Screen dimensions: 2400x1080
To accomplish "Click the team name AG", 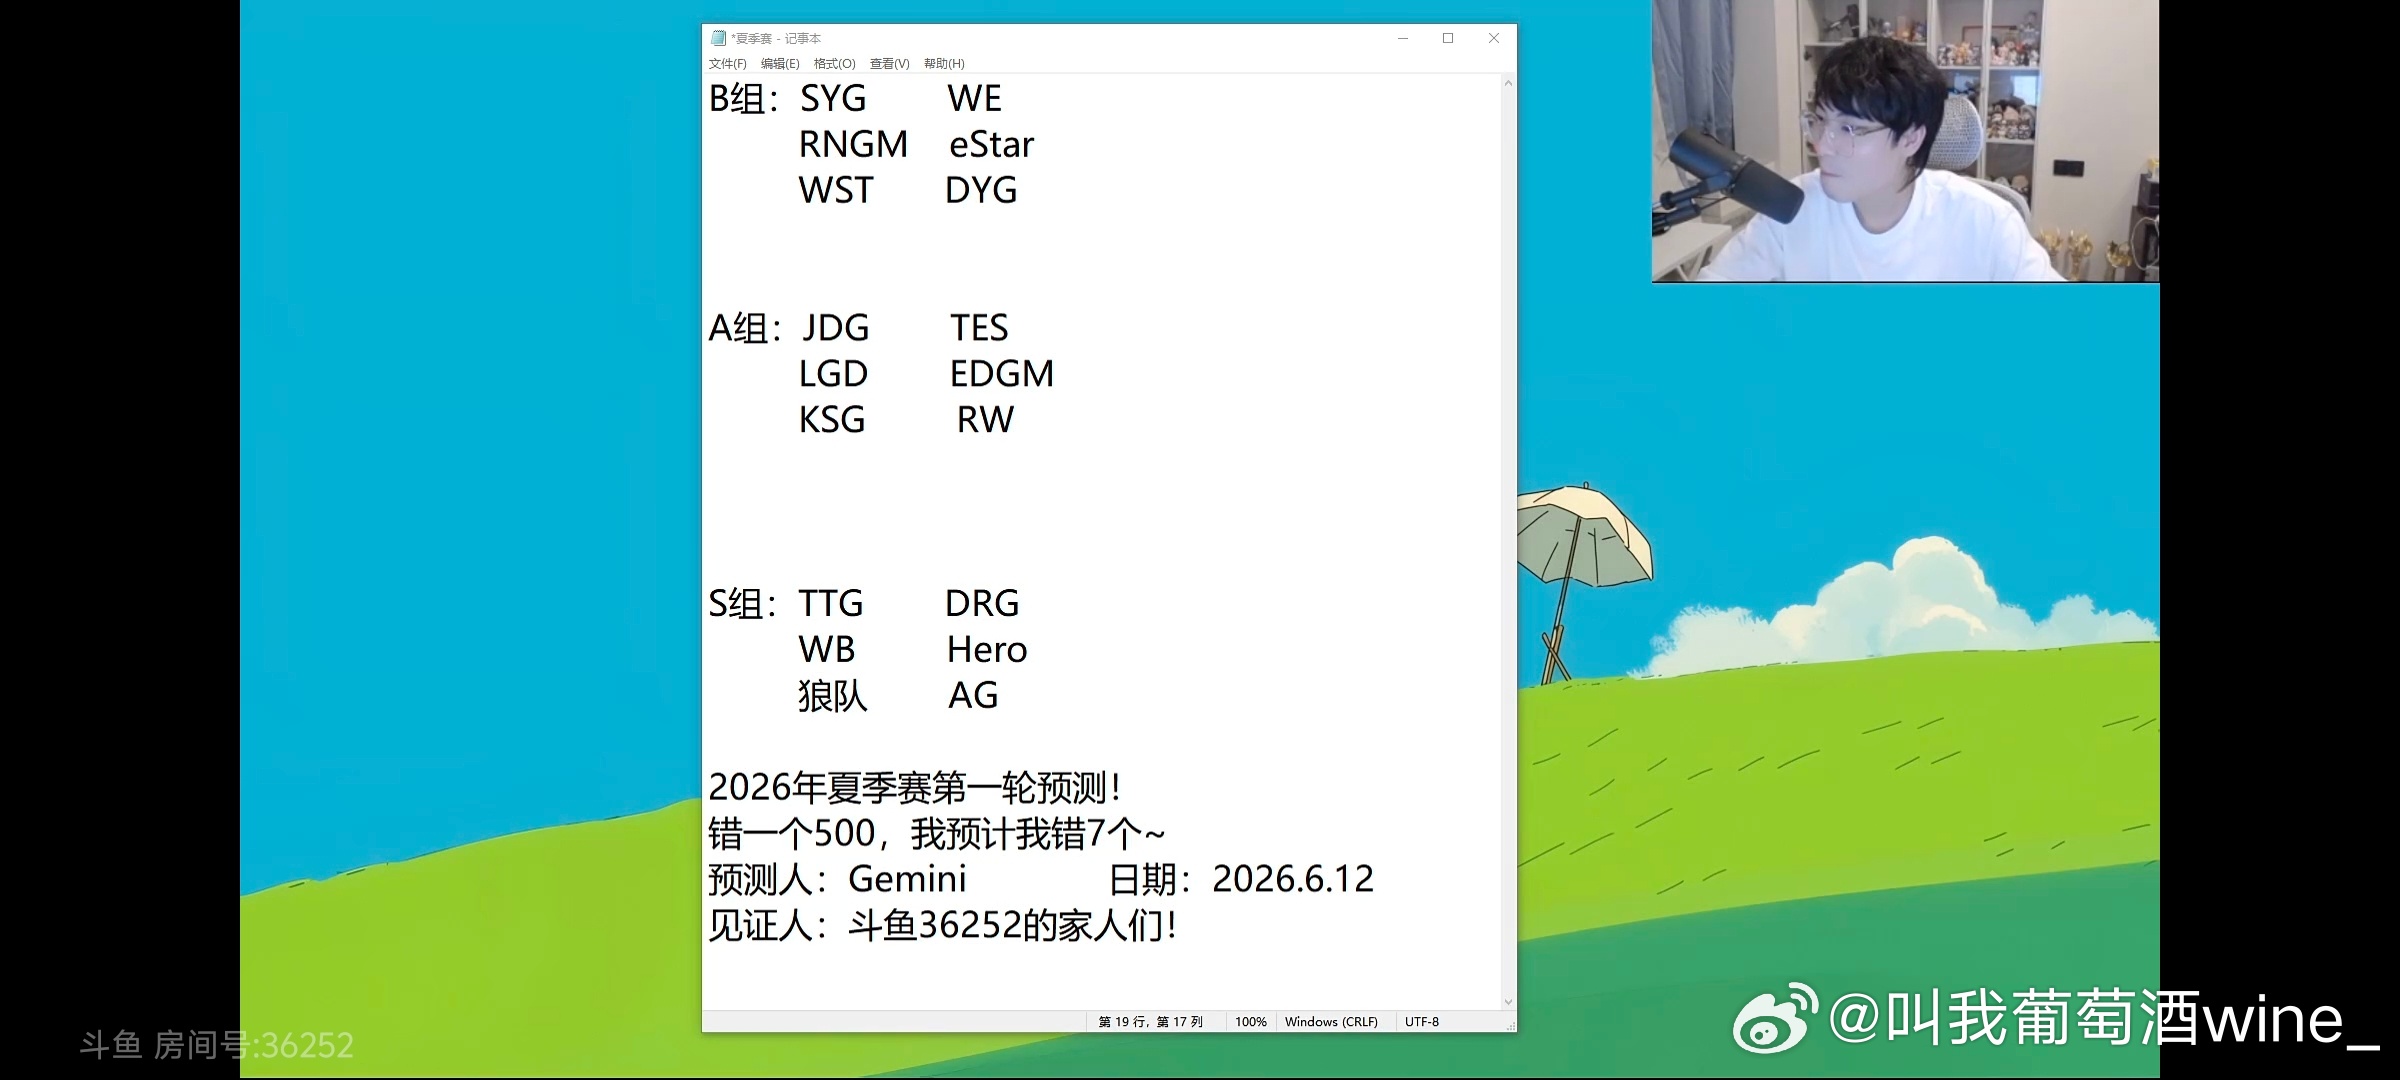I will 973,696.
